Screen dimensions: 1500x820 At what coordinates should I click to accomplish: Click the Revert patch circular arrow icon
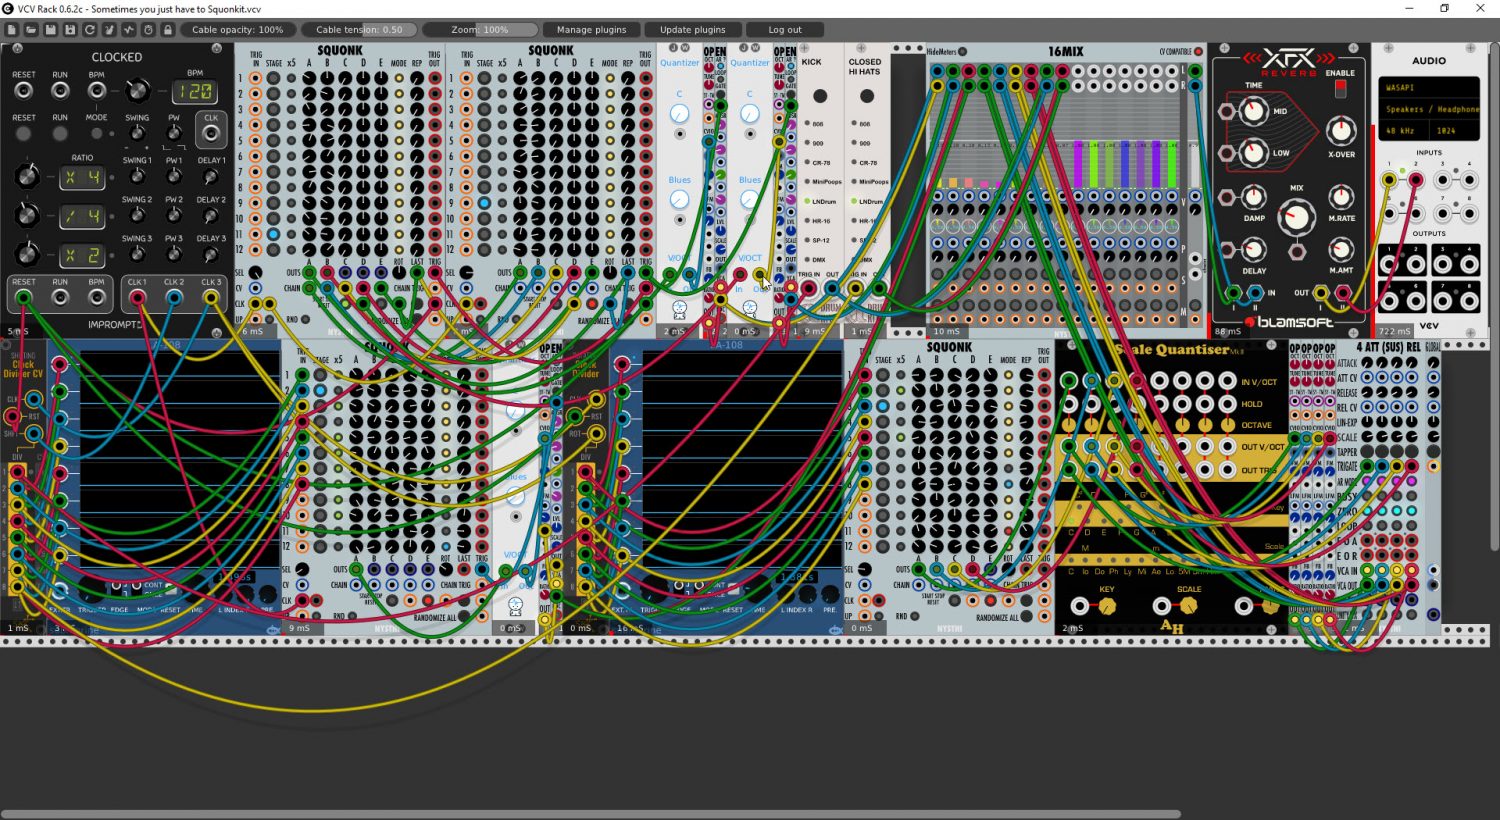coord(89,30)
